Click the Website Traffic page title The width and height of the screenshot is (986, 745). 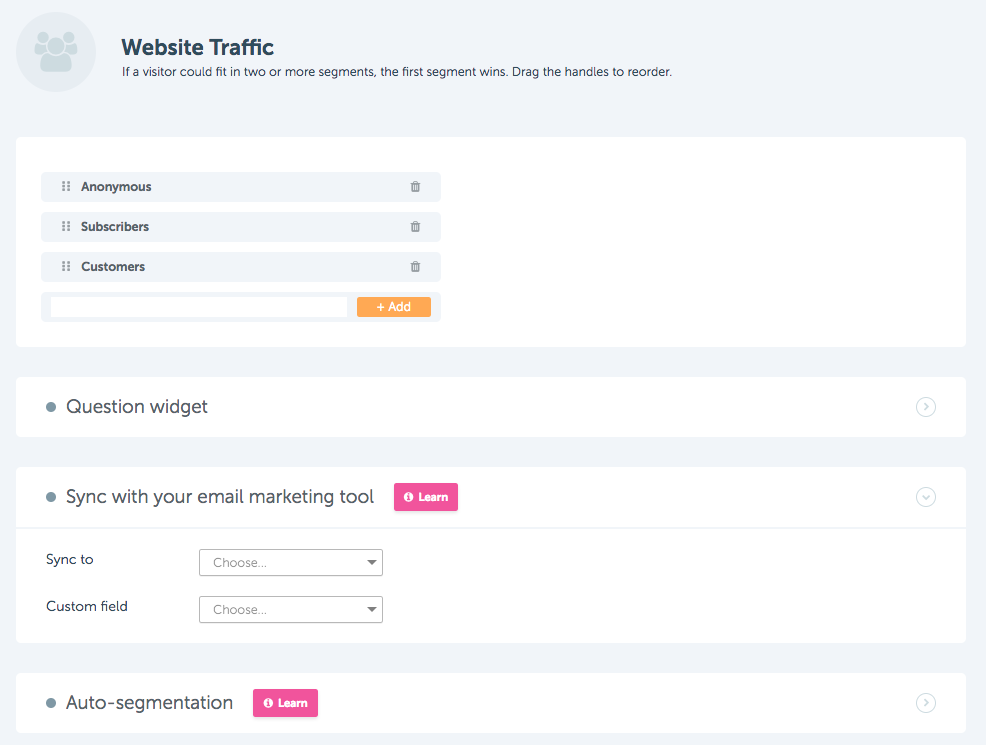(197, 47)
